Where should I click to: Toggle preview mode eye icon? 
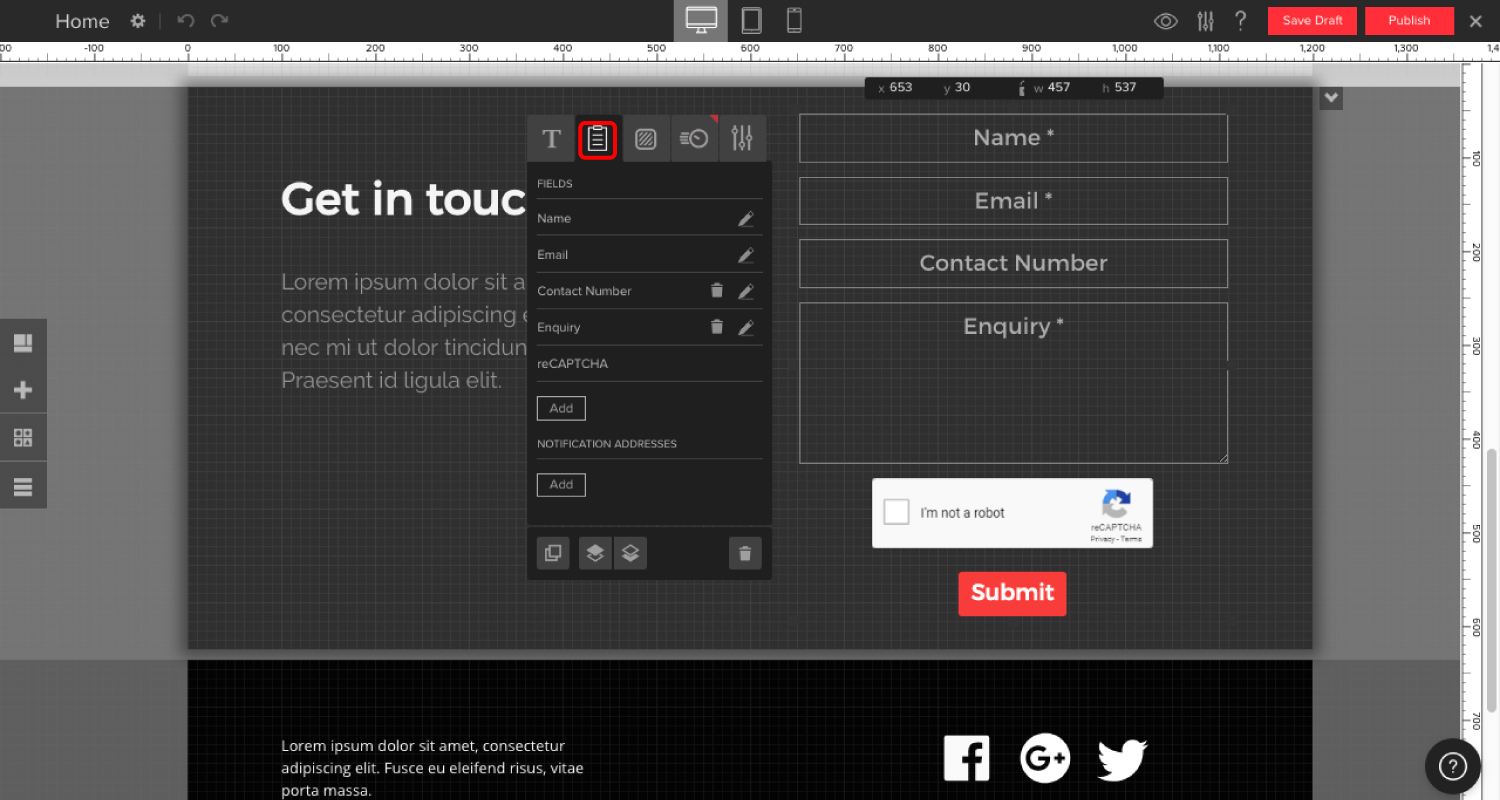coord(1165,21)
